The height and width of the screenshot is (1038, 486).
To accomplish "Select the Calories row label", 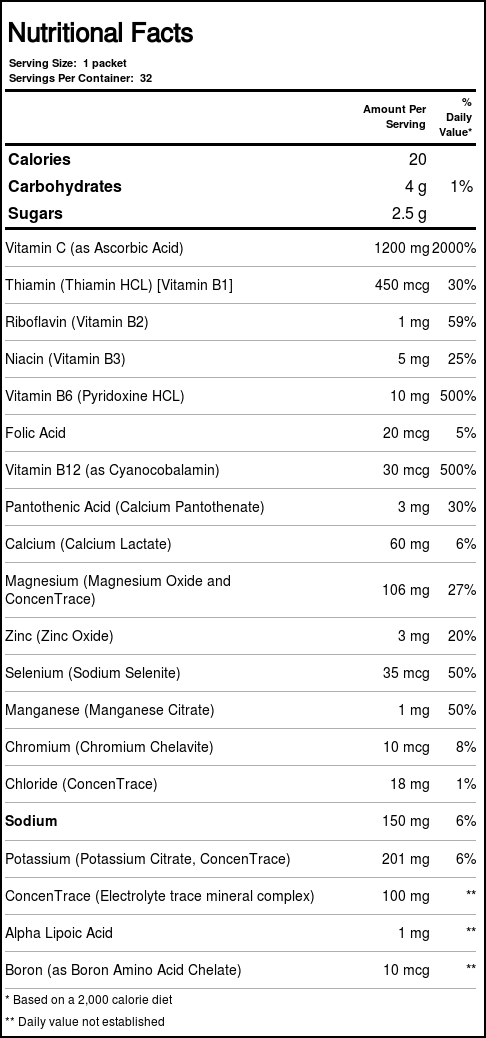I will point(39,160).
